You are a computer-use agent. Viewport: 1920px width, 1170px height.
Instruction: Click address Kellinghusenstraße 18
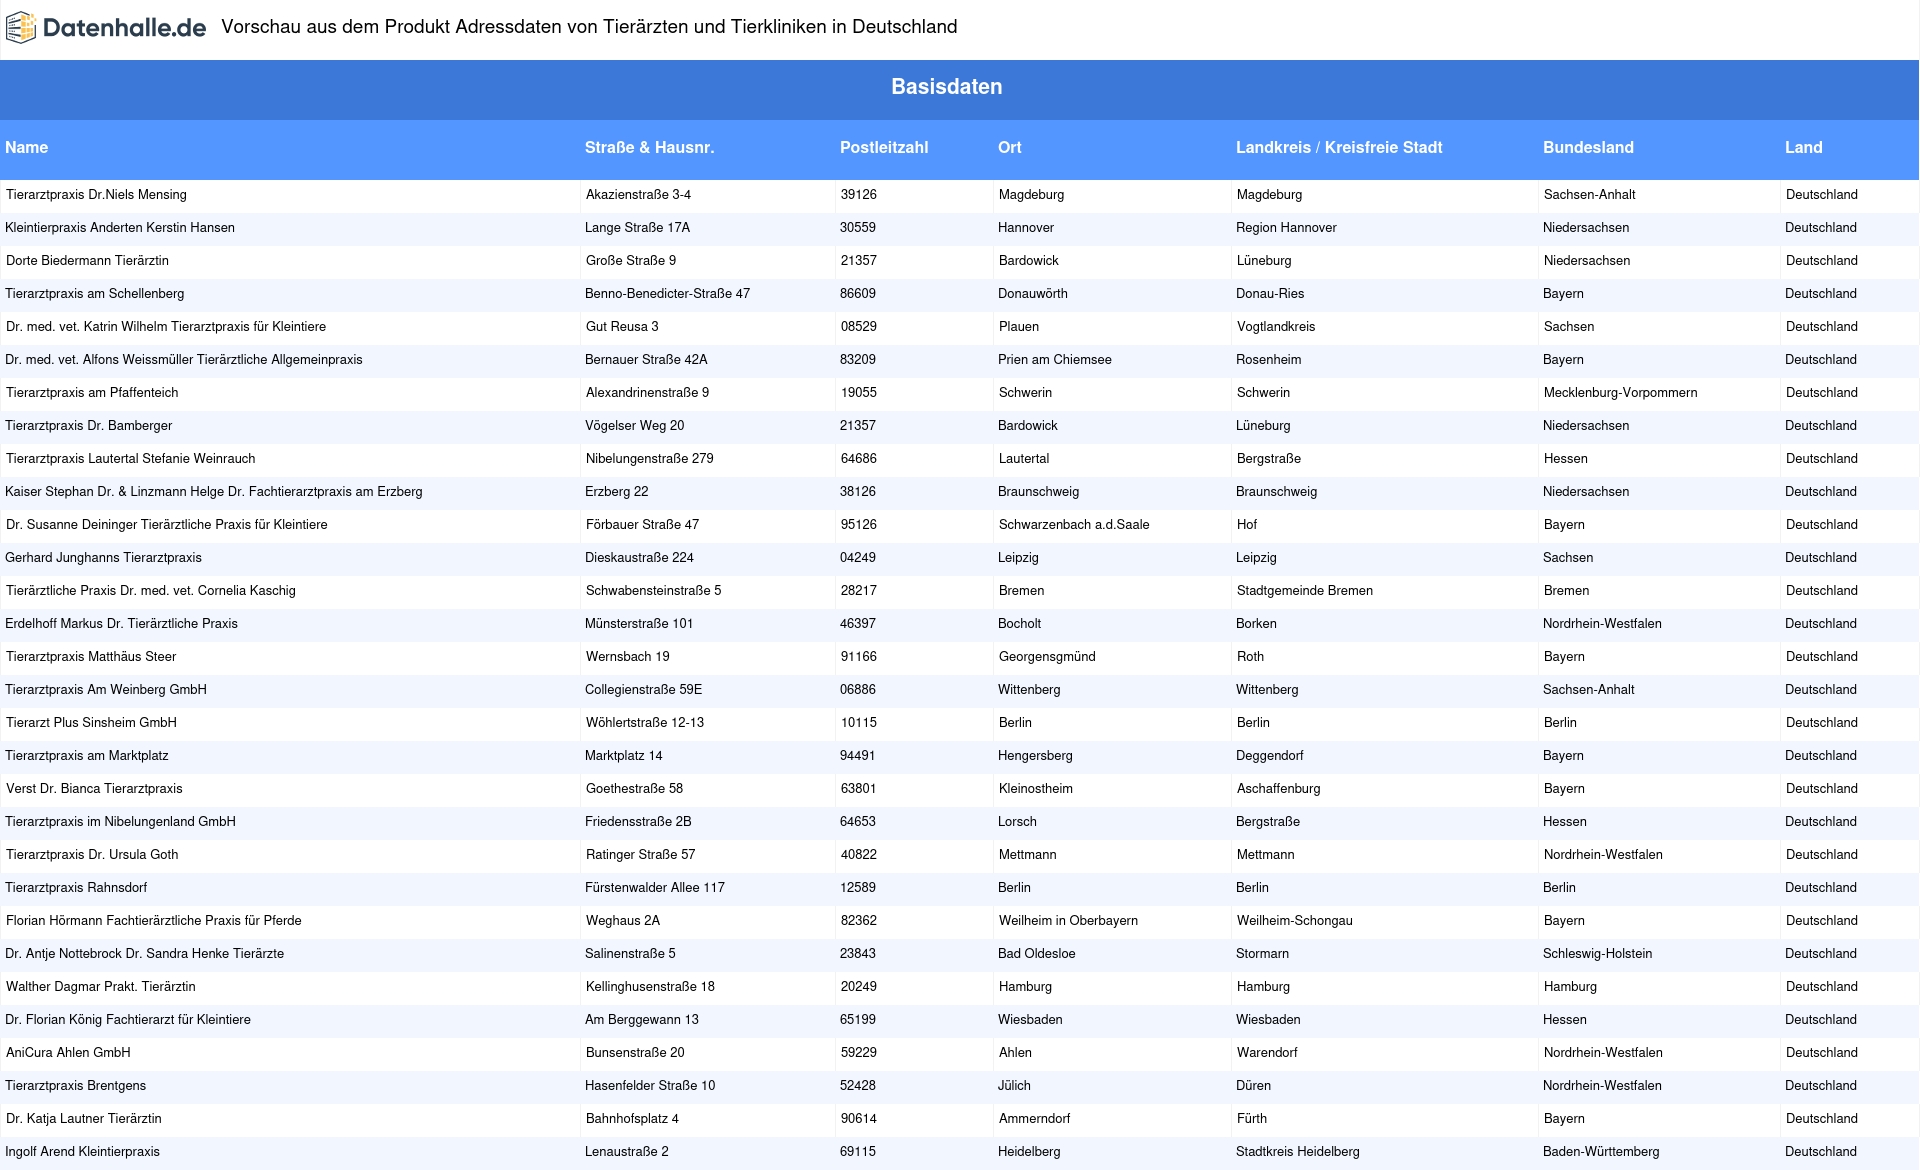point(650,987)
